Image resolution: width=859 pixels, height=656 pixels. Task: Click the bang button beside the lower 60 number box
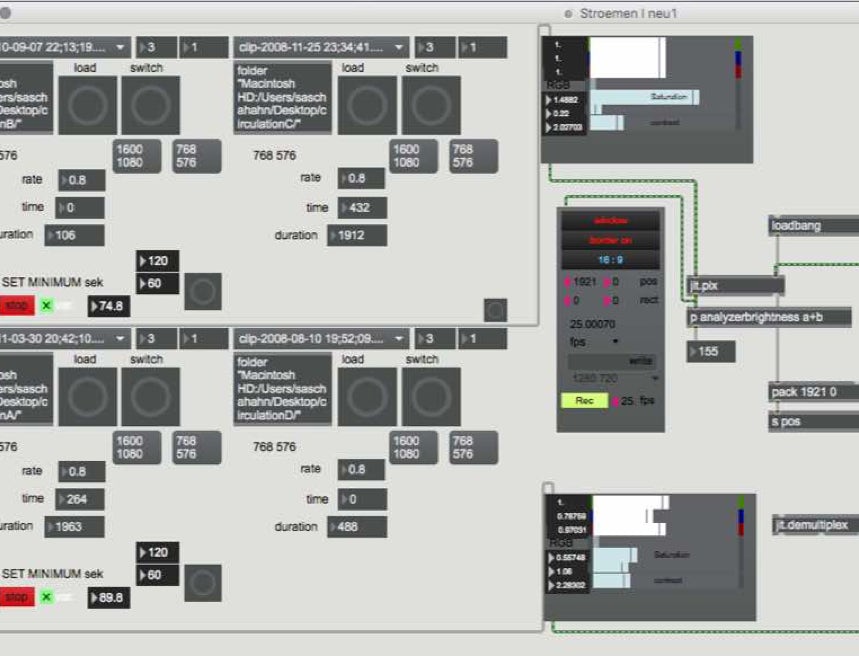[203, 582]
